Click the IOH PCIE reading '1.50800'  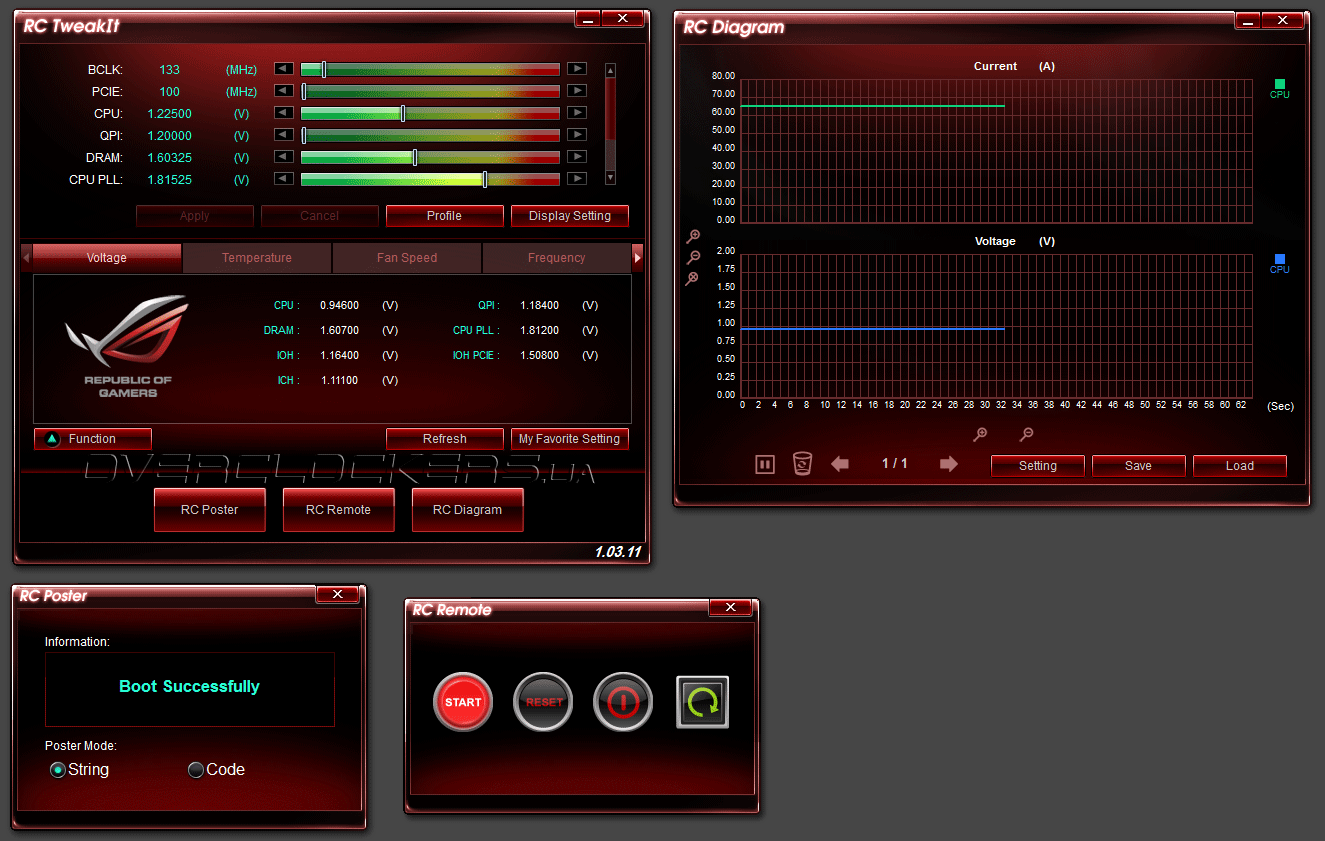point(539,355)
